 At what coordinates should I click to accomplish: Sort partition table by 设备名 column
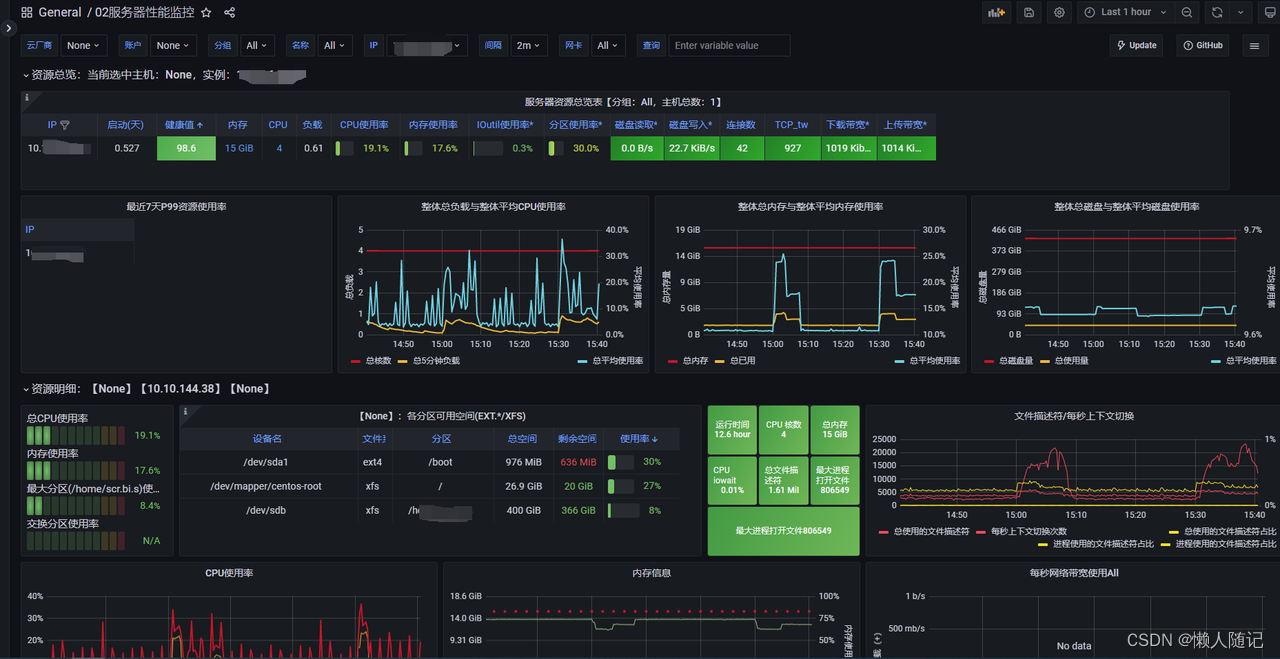point(267,439)
